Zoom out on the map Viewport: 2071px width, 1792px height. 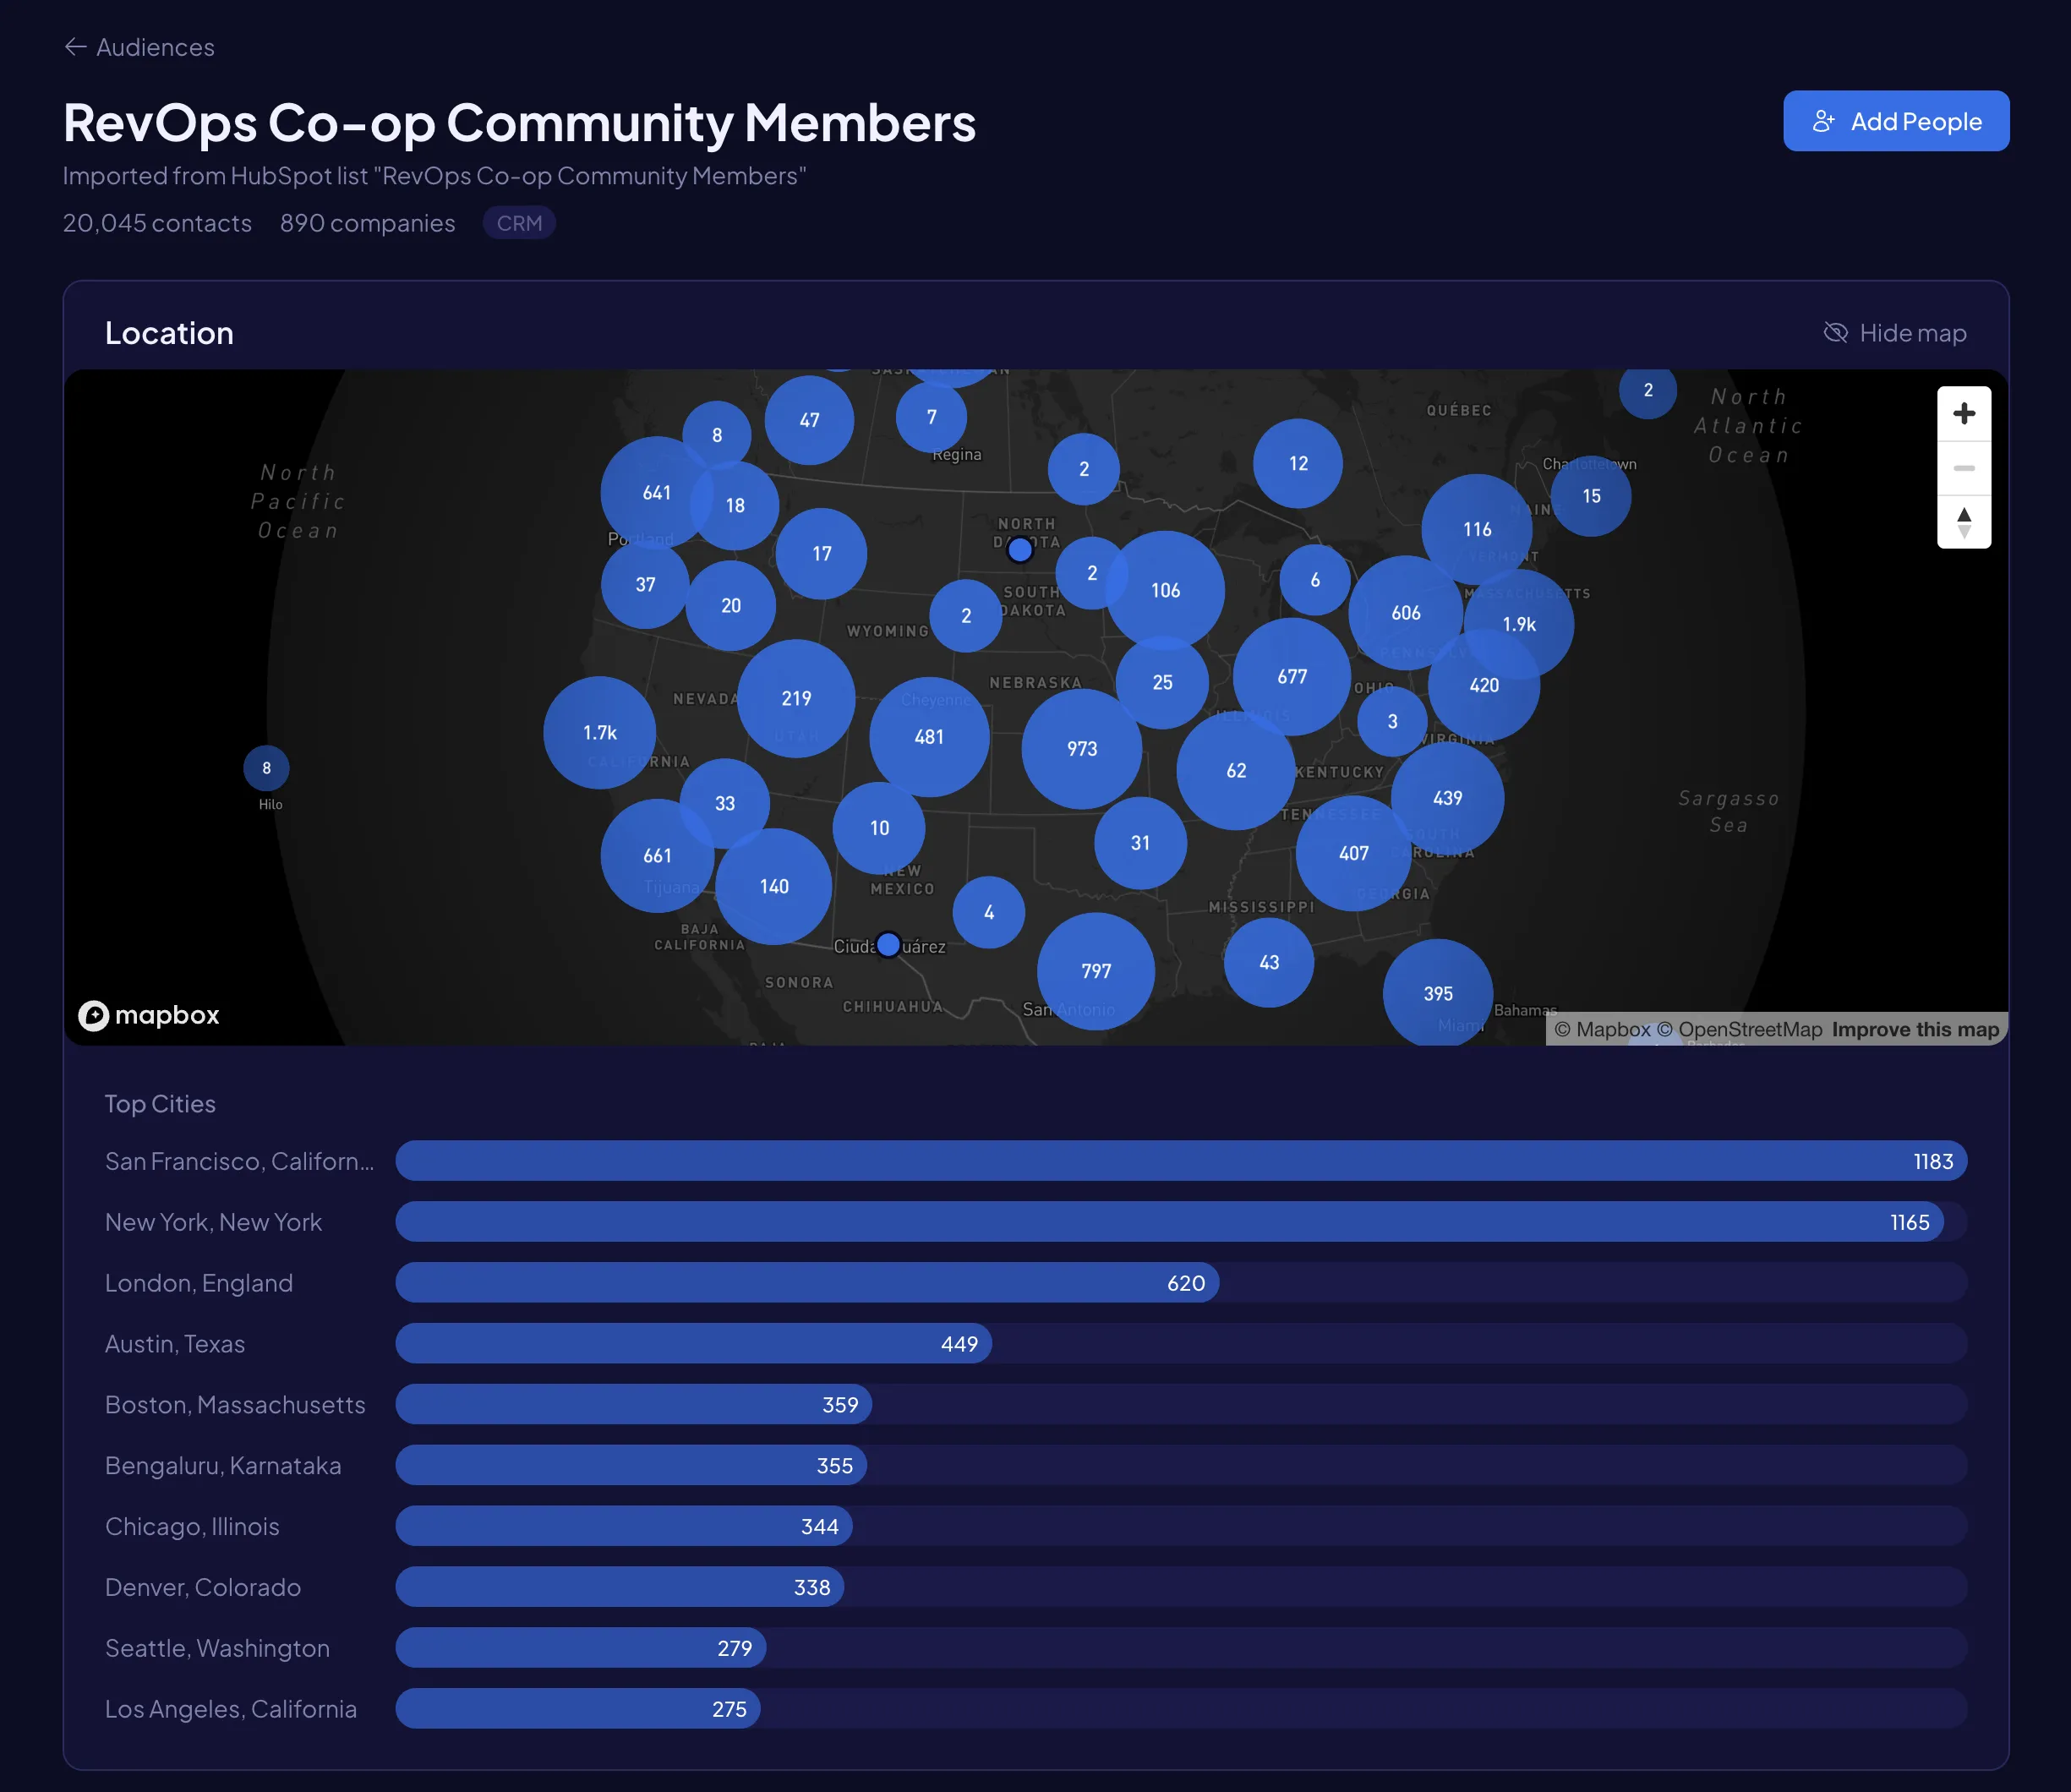[x=1963, y=467]
